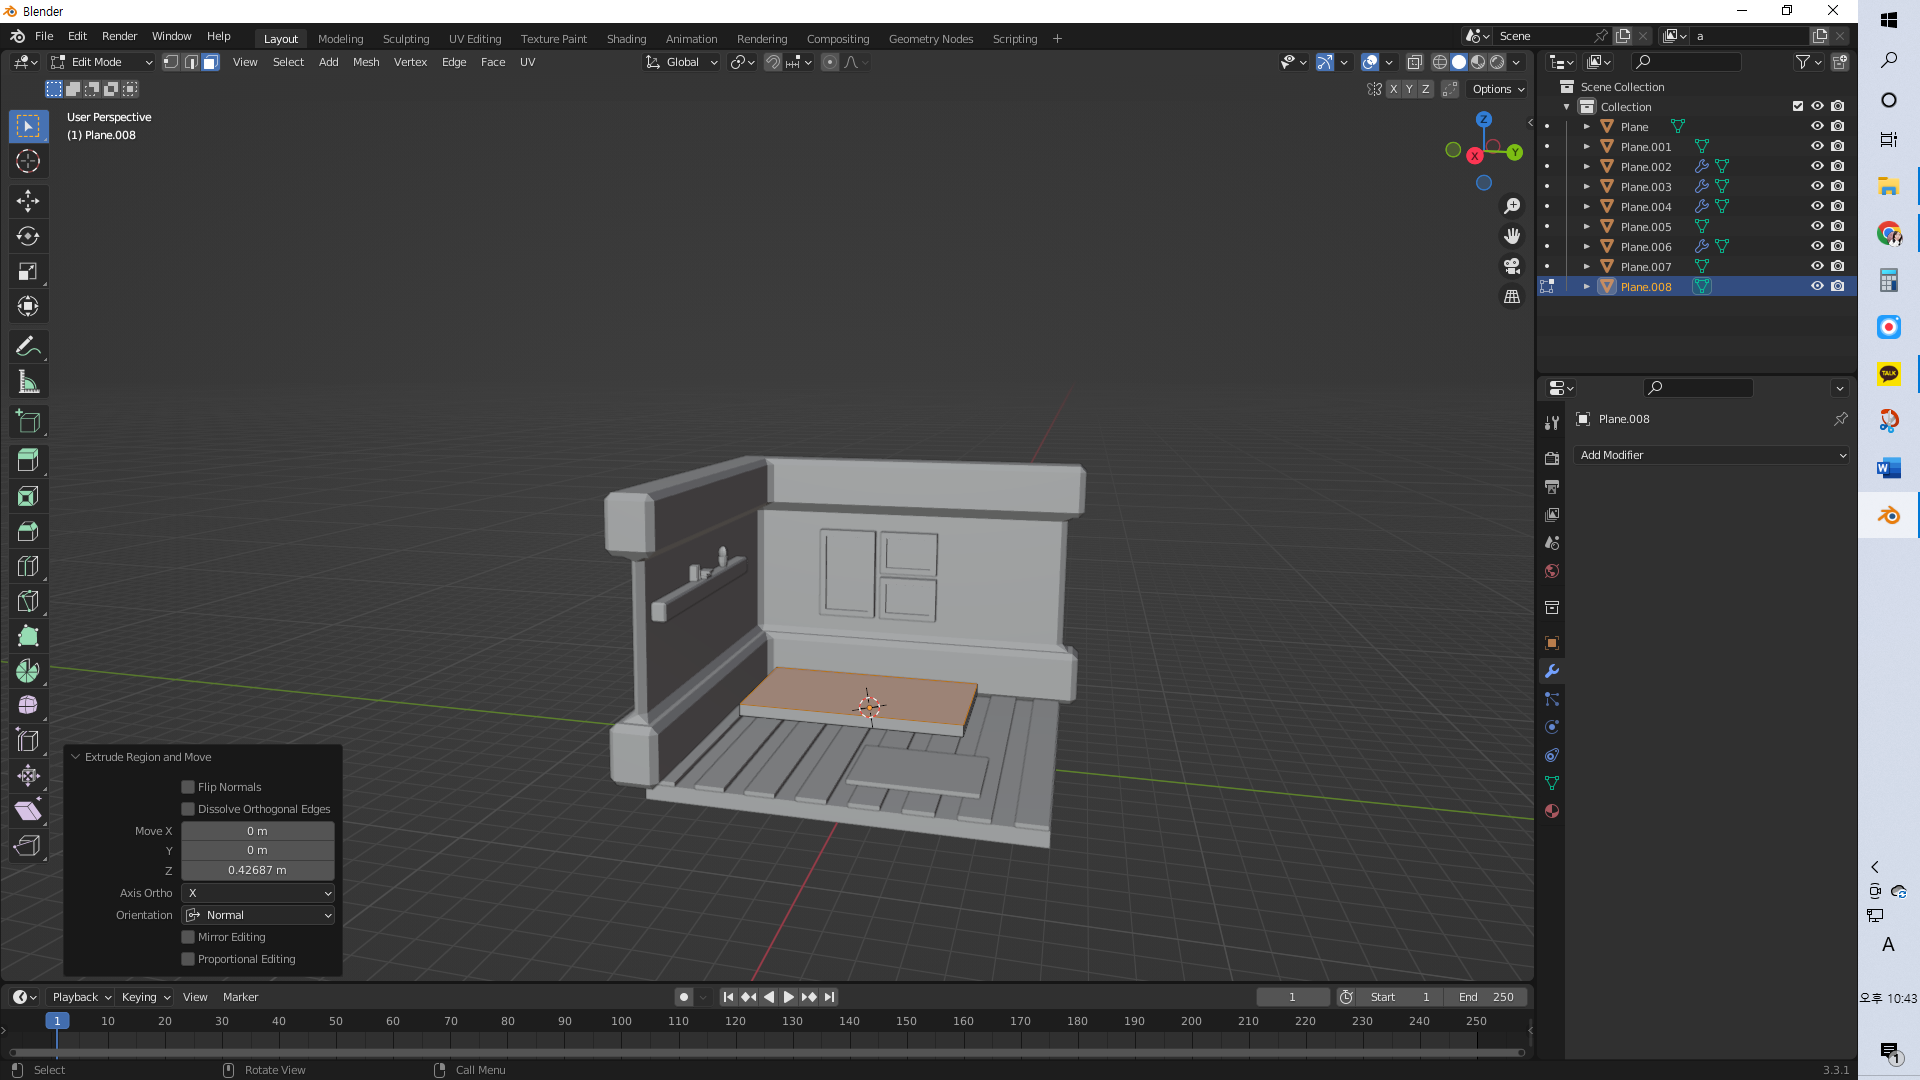Screen dimensions: 1920x1080
Task: Open the Marker menu in timeline
Action: coord(240,997)
